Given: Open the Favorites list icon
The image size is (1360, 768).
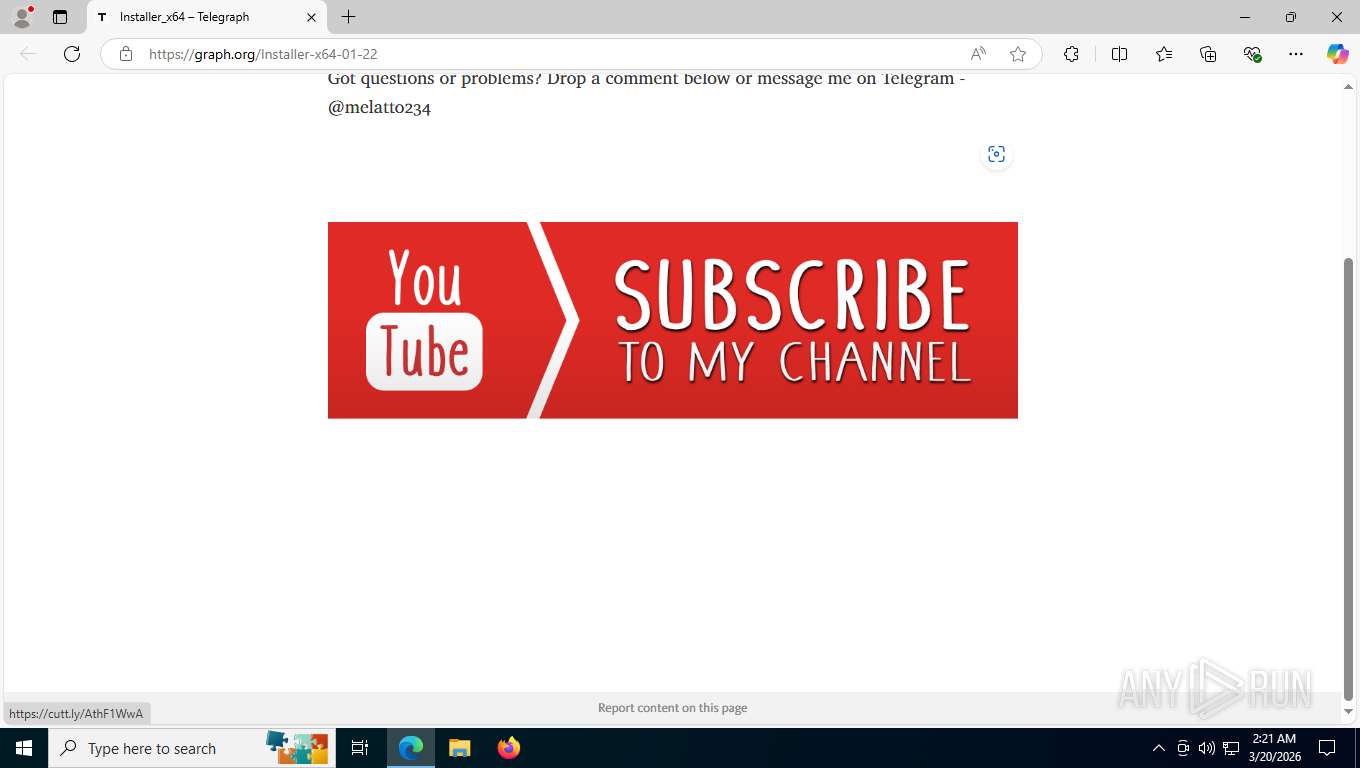Looking at the screenshot, I should [1164, 54].
